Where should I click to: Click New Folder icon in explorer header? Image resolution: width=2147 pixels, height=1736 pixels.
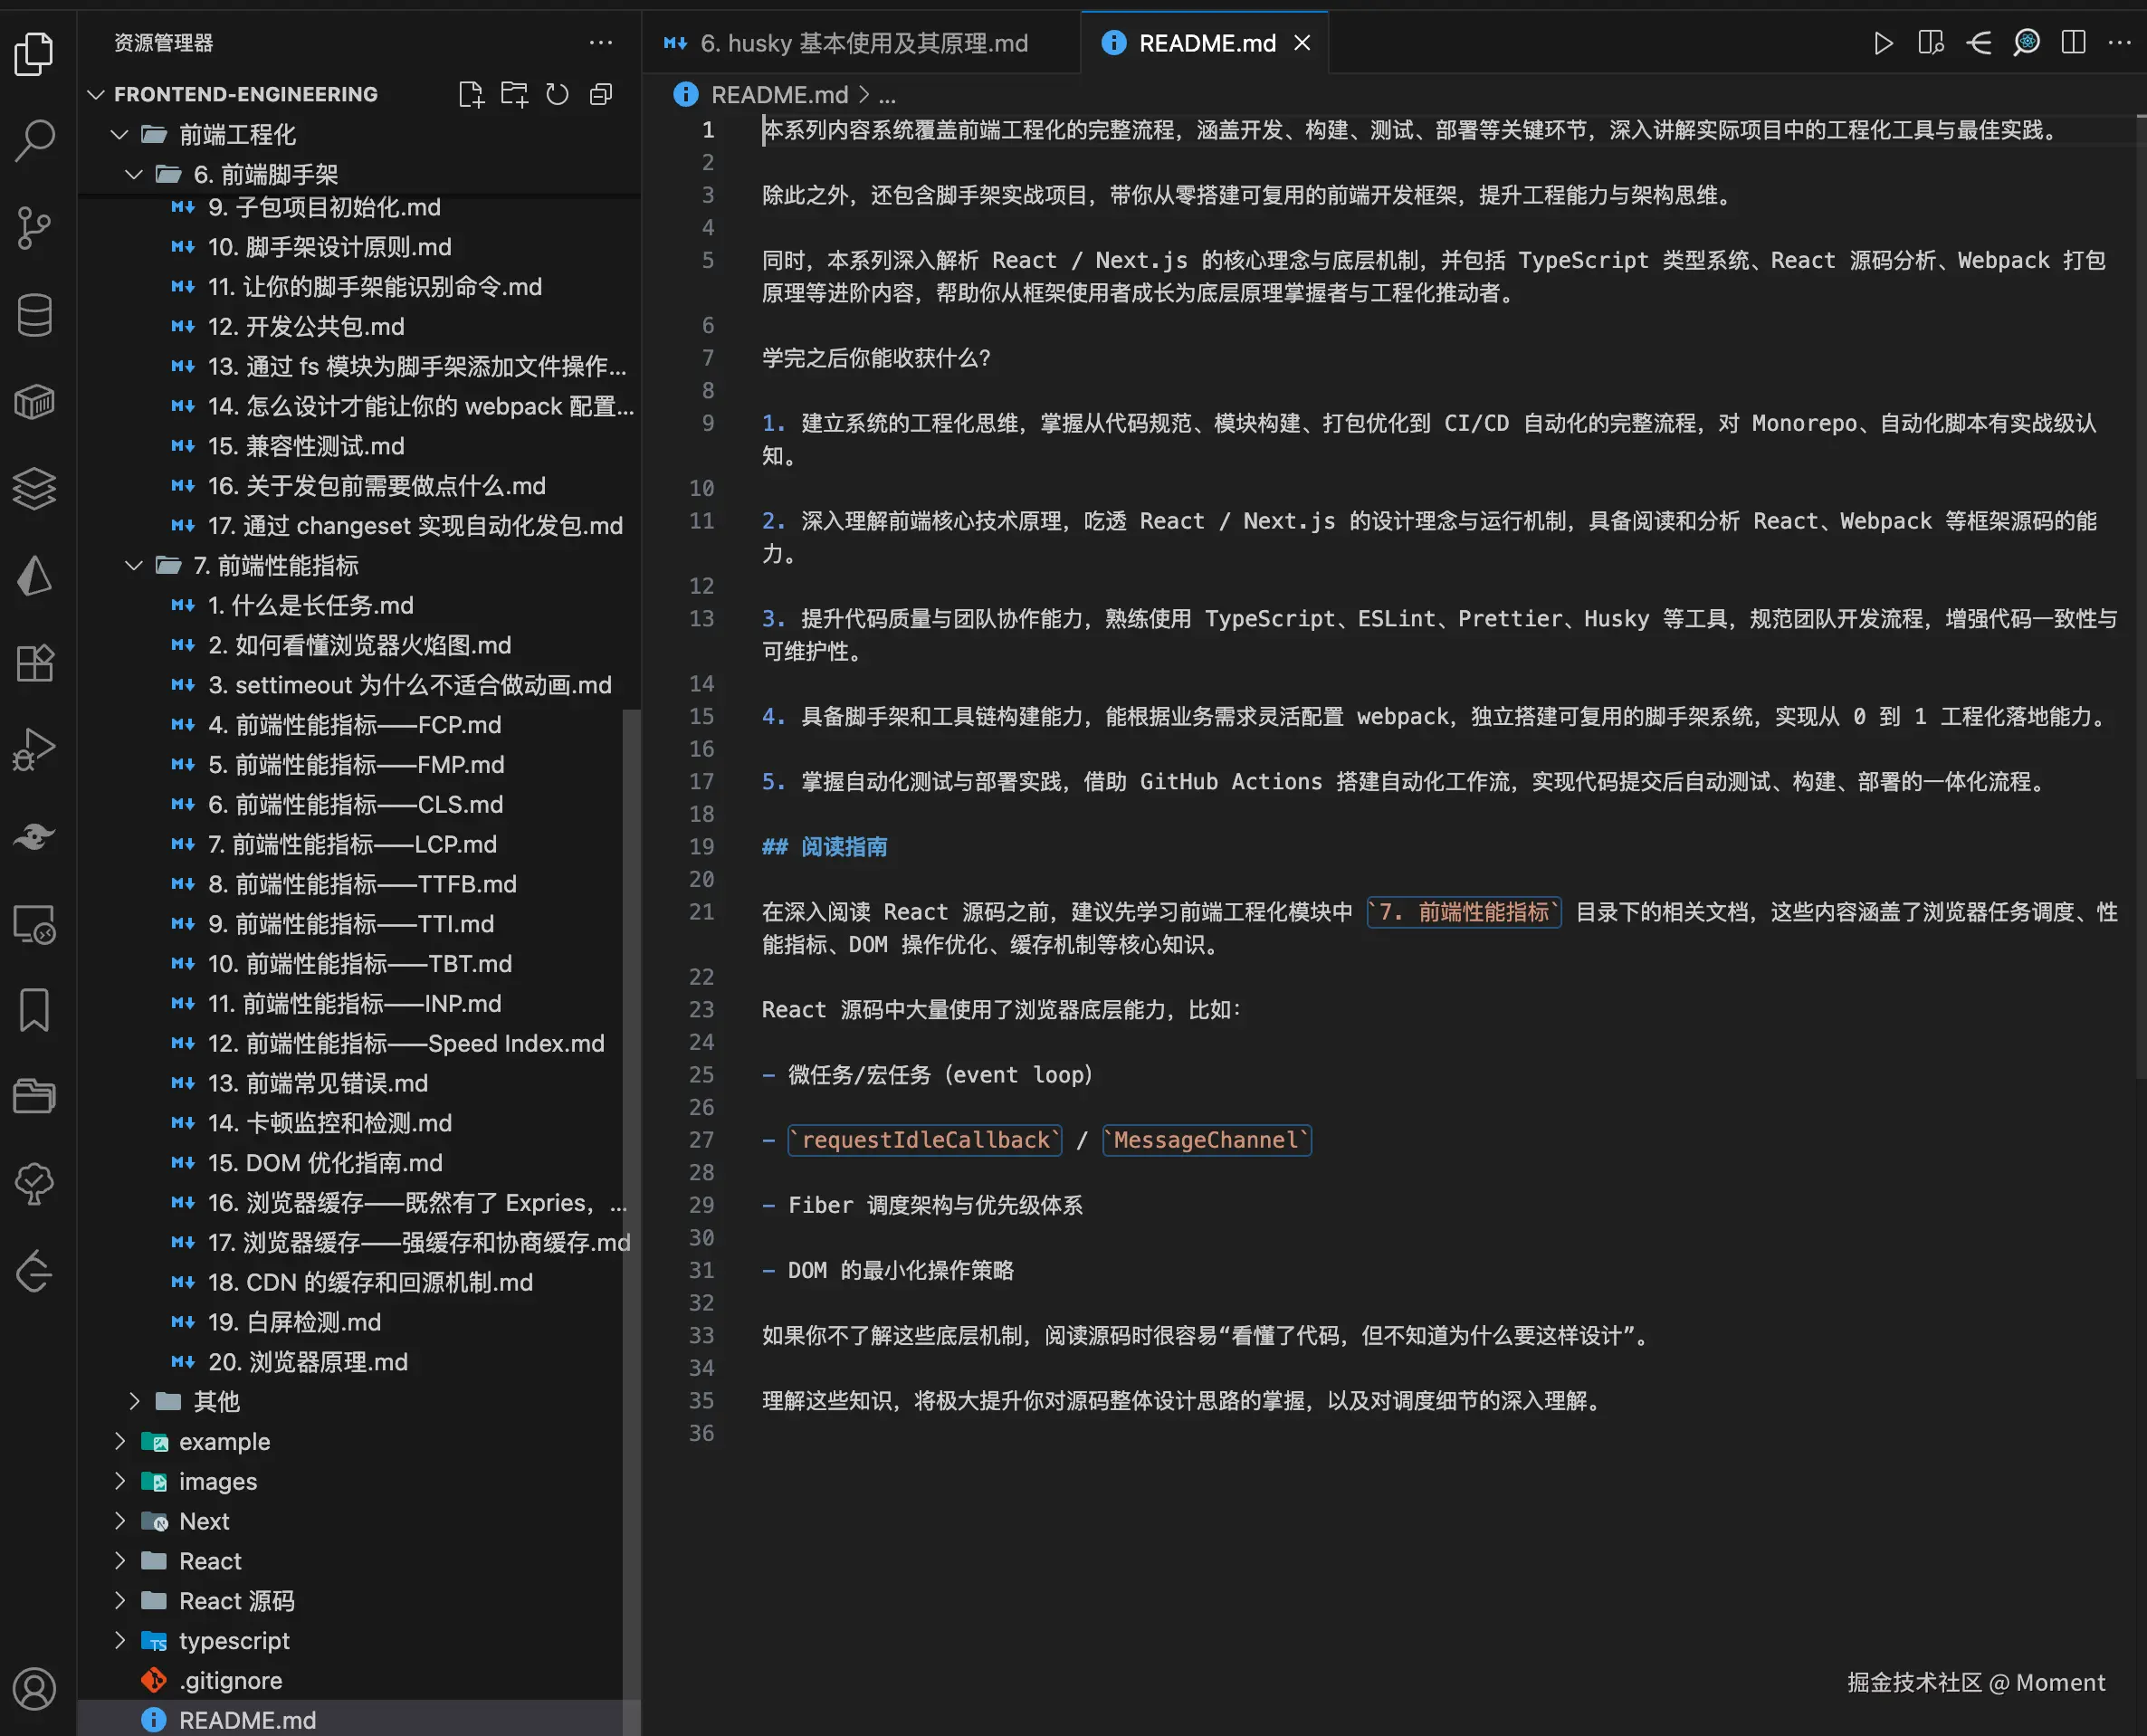[514, 94]
